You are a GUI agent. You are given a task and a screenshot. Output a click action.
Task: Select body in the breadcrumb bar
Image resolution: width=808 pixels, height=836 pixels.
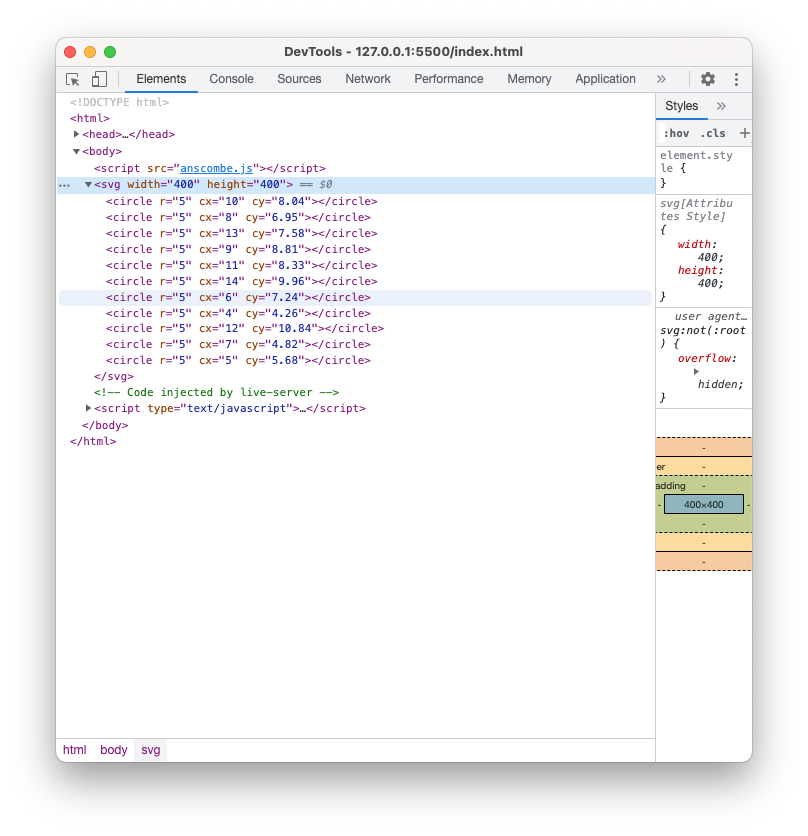(x=114, y=750)
